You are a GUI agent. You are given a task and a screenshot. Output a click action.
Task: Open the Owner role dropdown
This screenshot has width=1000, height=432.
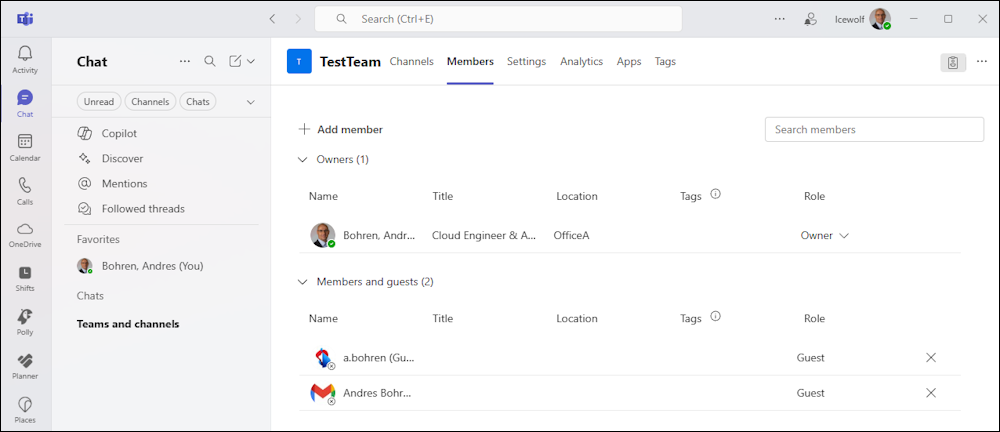(825, 235)
